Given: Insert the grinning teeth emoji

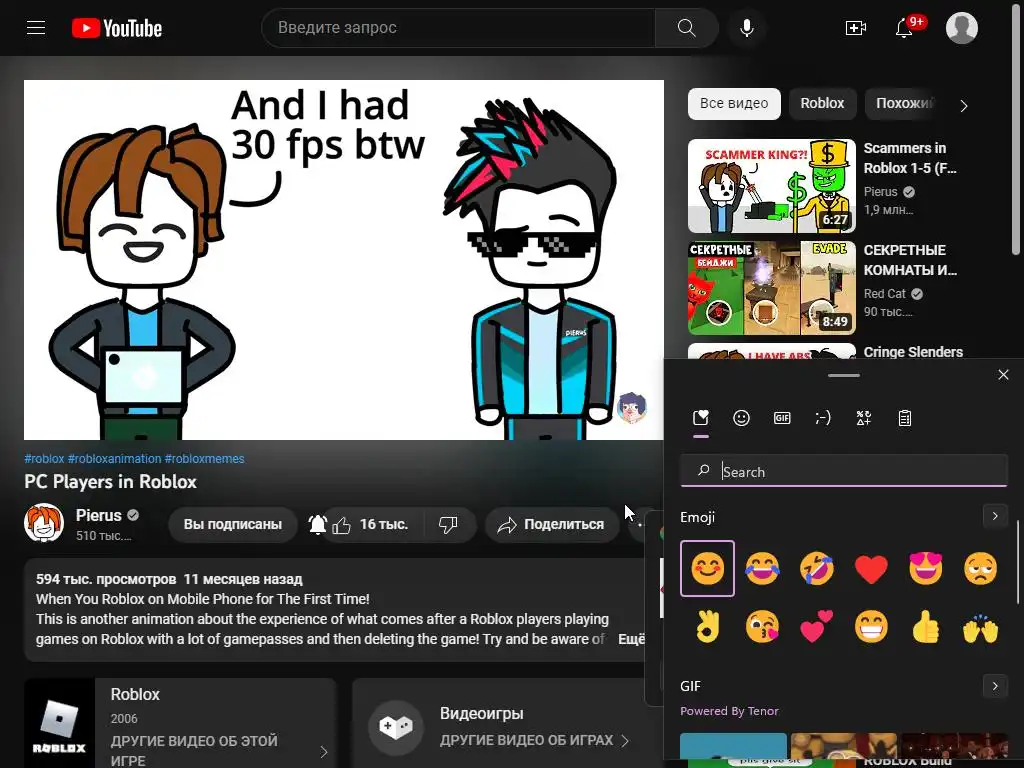Looking at the screenshot, I should pos(871,626).
